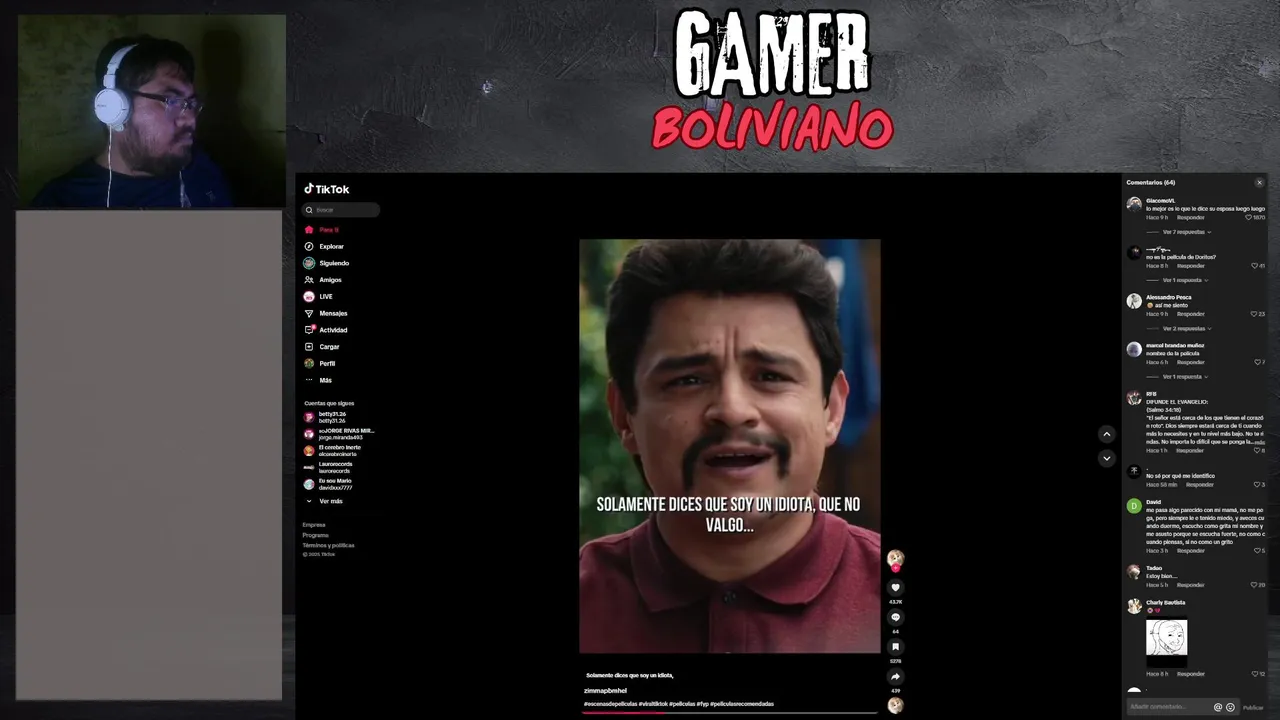Screen dimensions: 1280x720
Task: Close the Comentarios panel
Action: click(1259, 183)
